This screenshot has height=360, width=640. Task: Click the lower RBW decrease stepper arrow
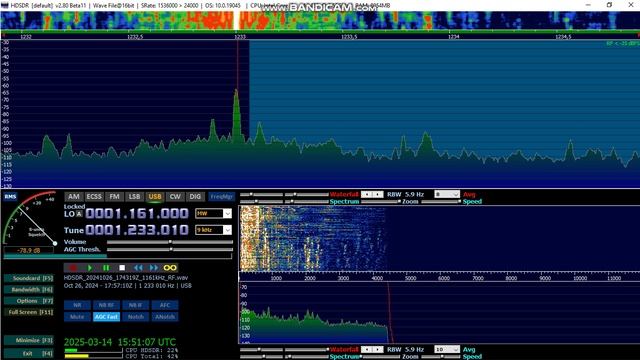tap(367, 349)
